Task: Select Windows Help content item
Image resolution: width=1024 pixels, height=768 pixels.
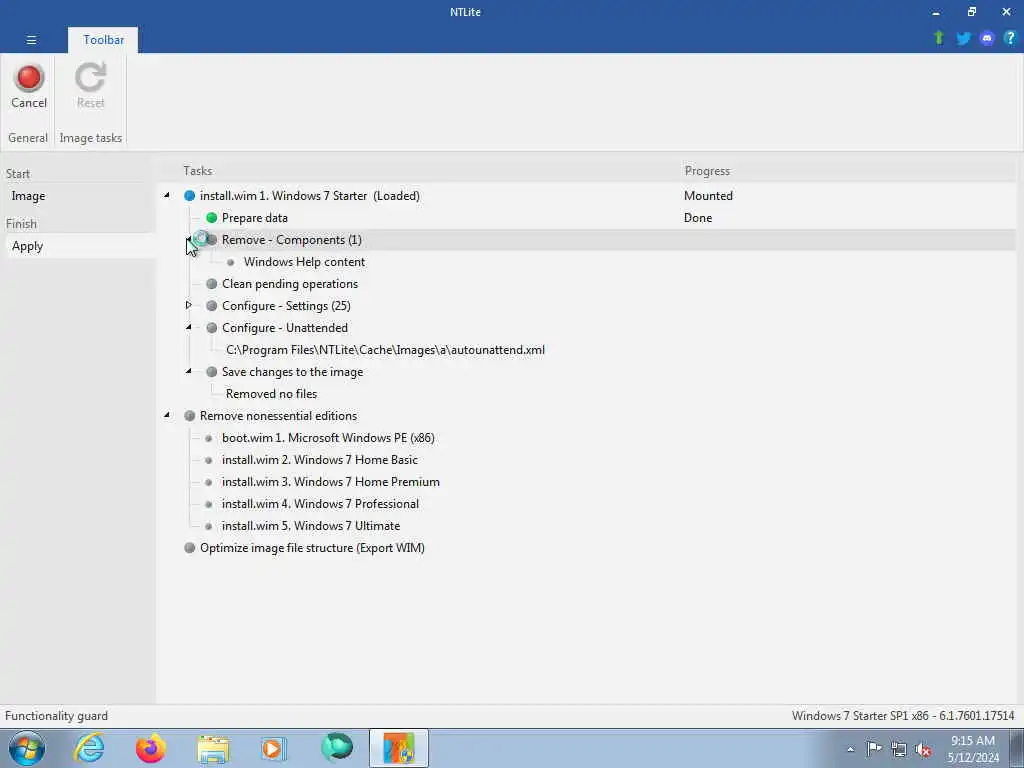Action: click(304, 262)
